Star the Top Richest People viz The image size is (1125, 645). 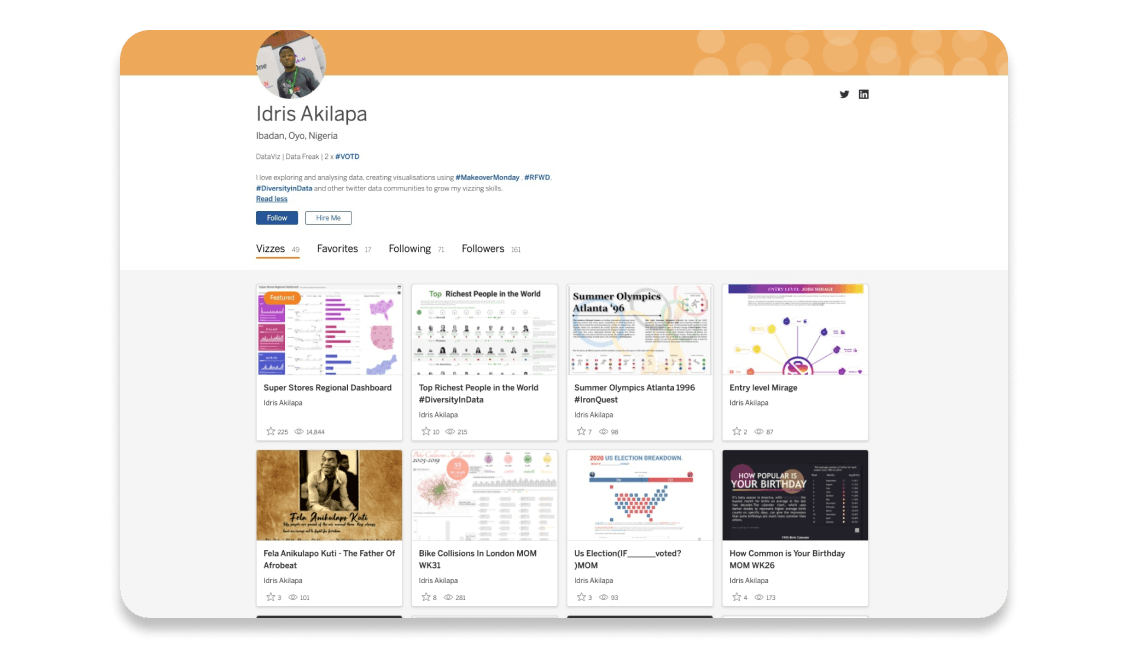point(426,431)
